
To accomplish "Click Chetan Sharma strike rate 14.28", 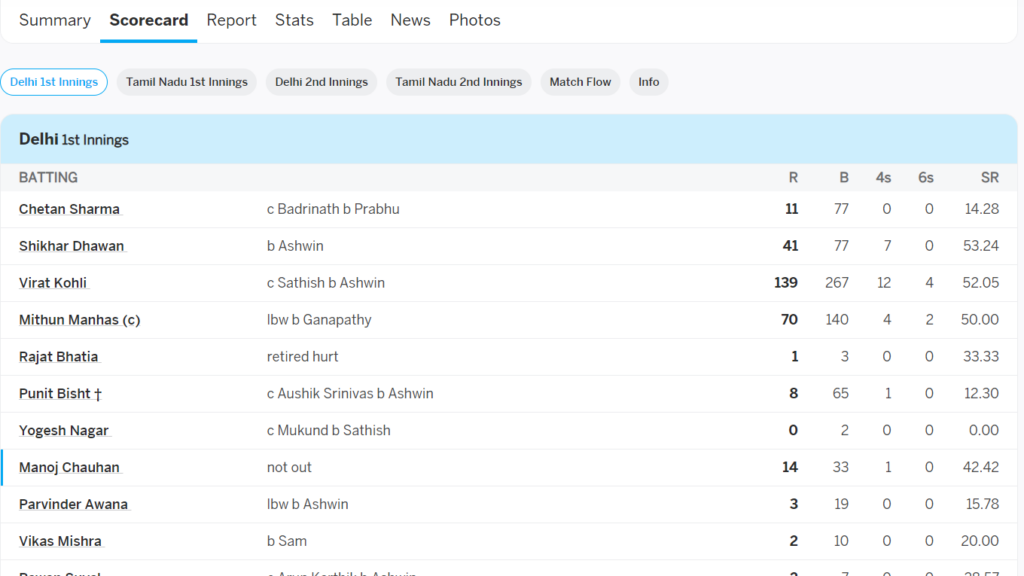I will point(982,209).
